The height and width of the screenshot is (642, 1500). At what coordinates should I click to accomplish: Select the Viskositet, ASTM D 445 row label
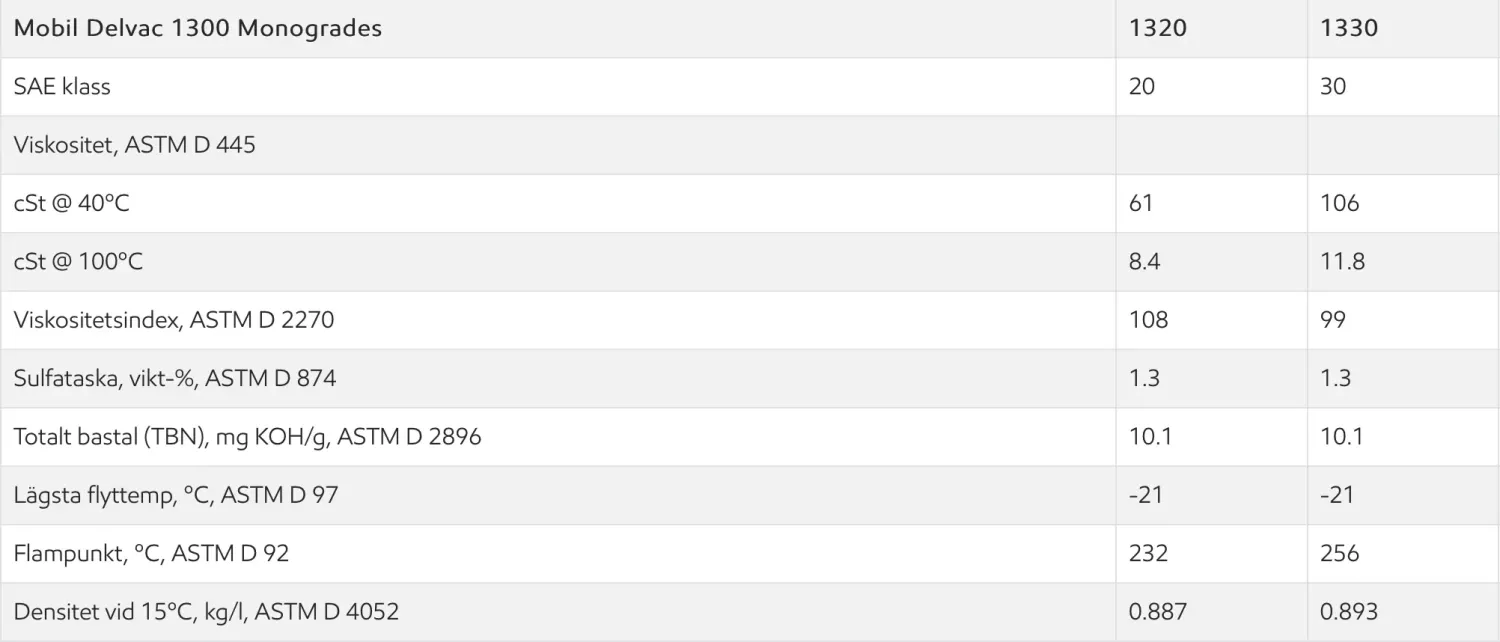coord(134,145)
